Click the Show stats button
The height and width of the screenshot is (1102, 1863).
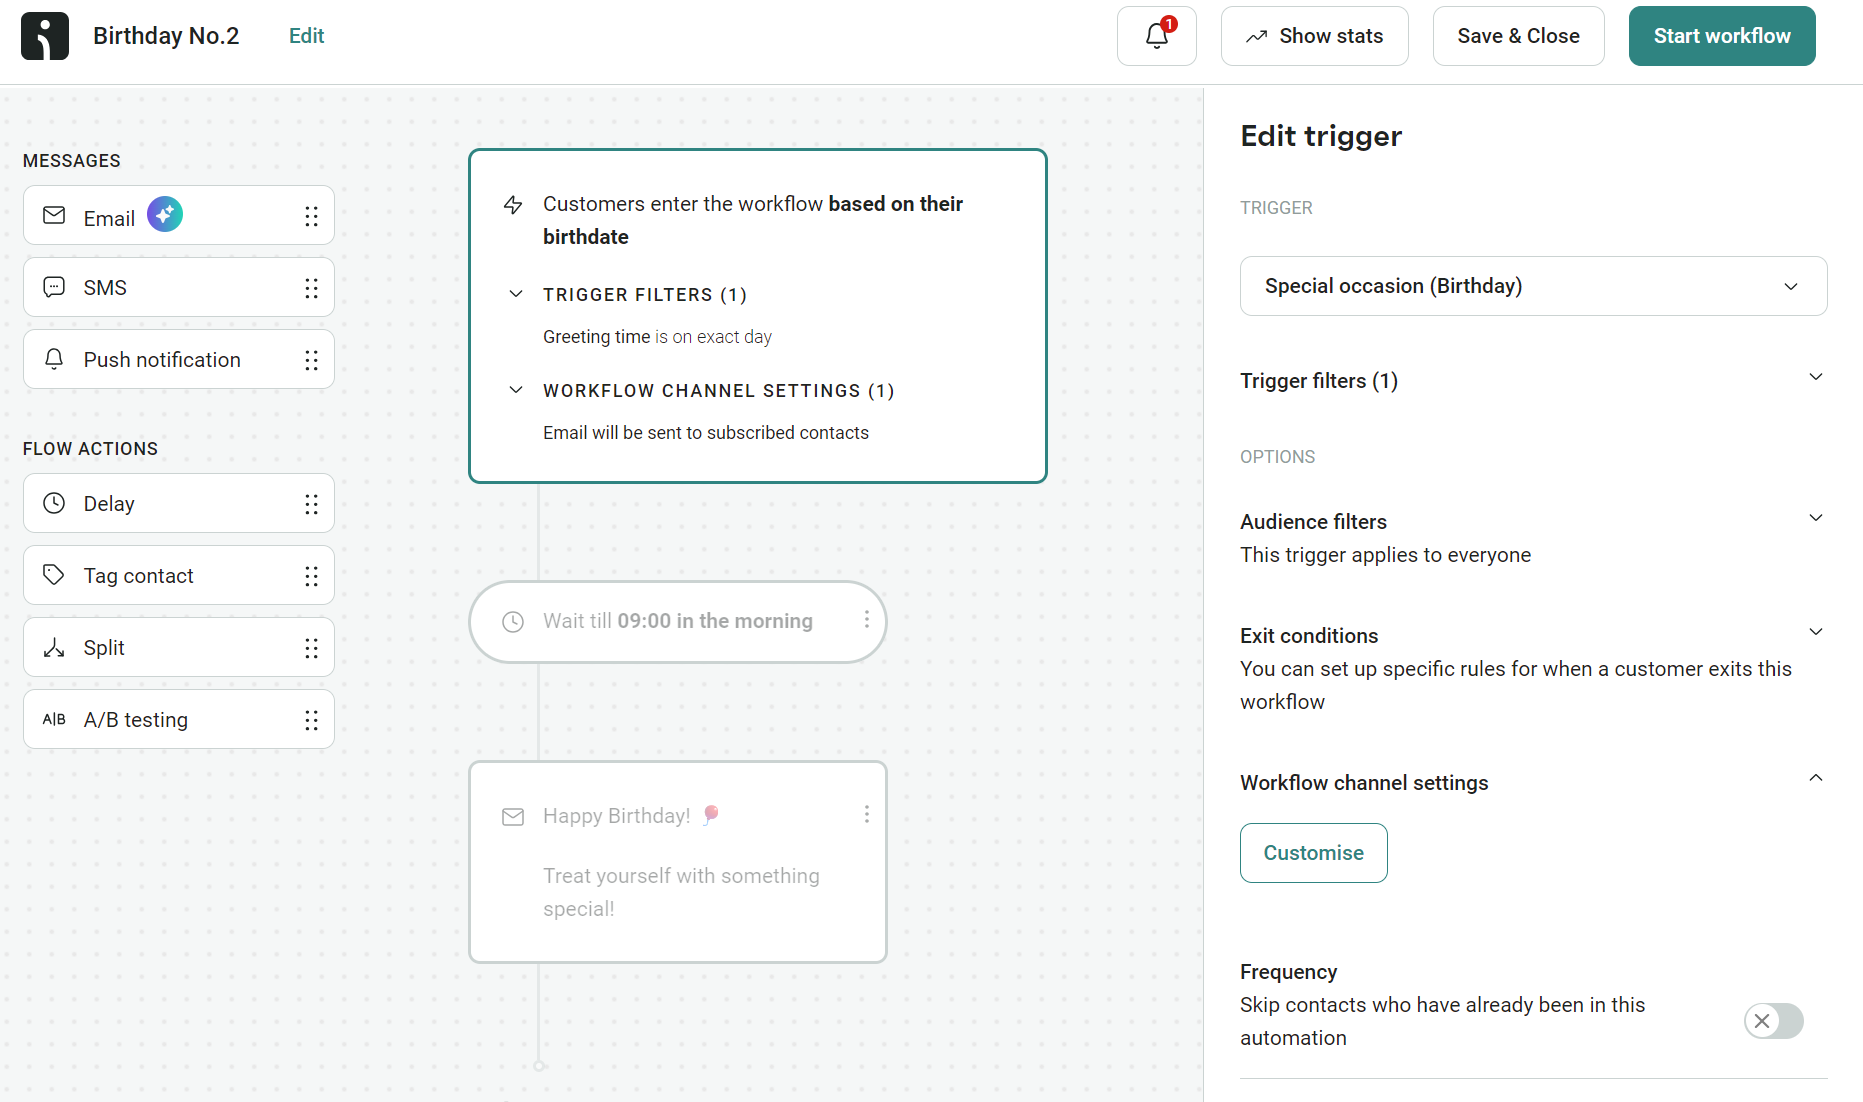click(x=1314, y=36)
